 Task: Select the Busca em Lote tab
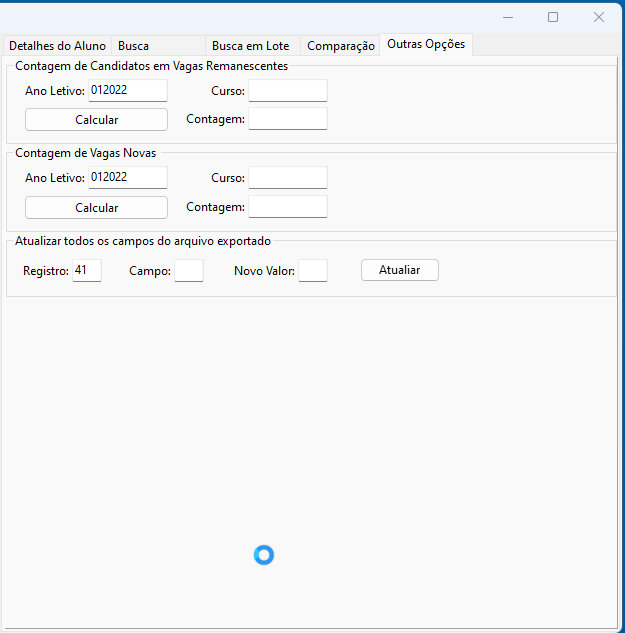(x=250, y=46)
